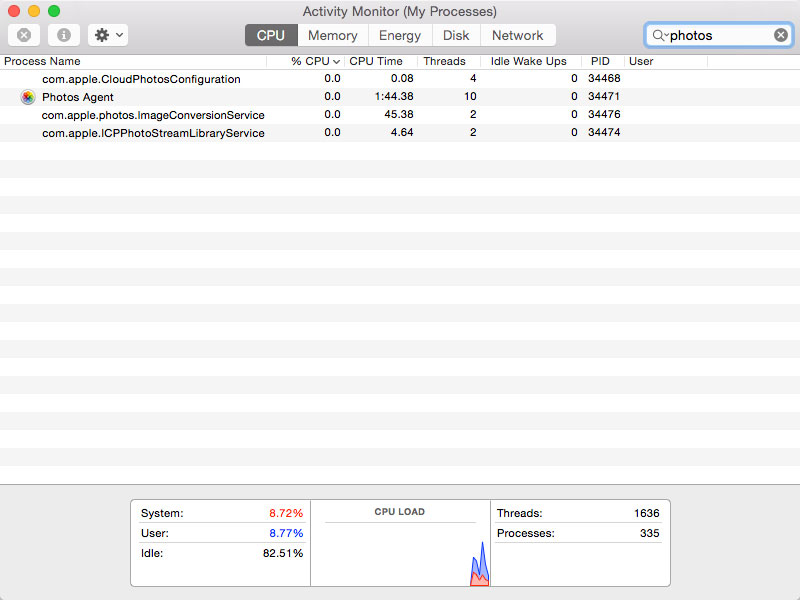Sort by User column header

(666, 61)
